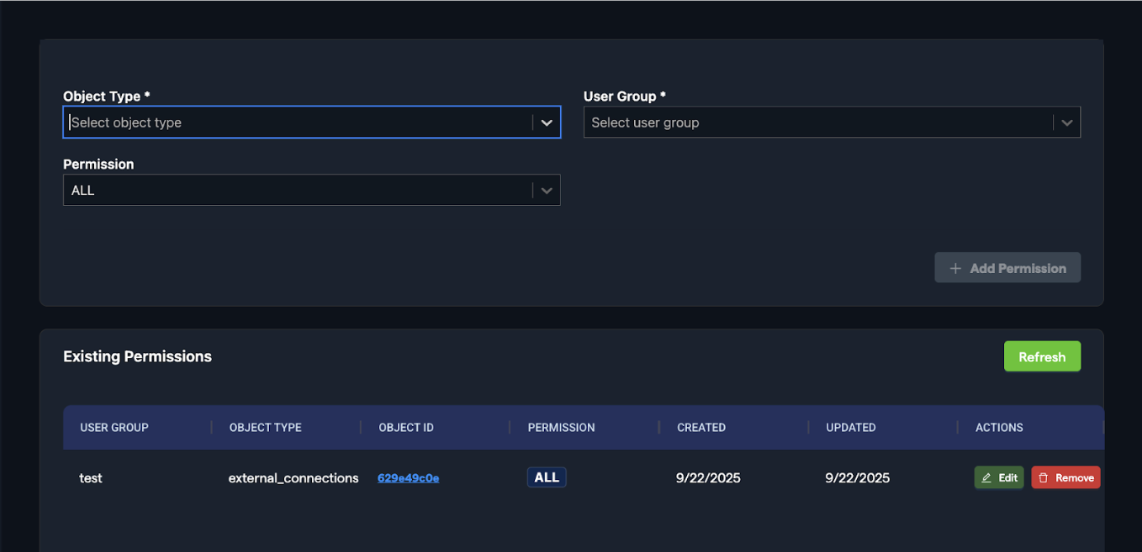The image size is (1142, 552).
Task: Click the pencil icon in the Edit button
Action: click(987, 478)
